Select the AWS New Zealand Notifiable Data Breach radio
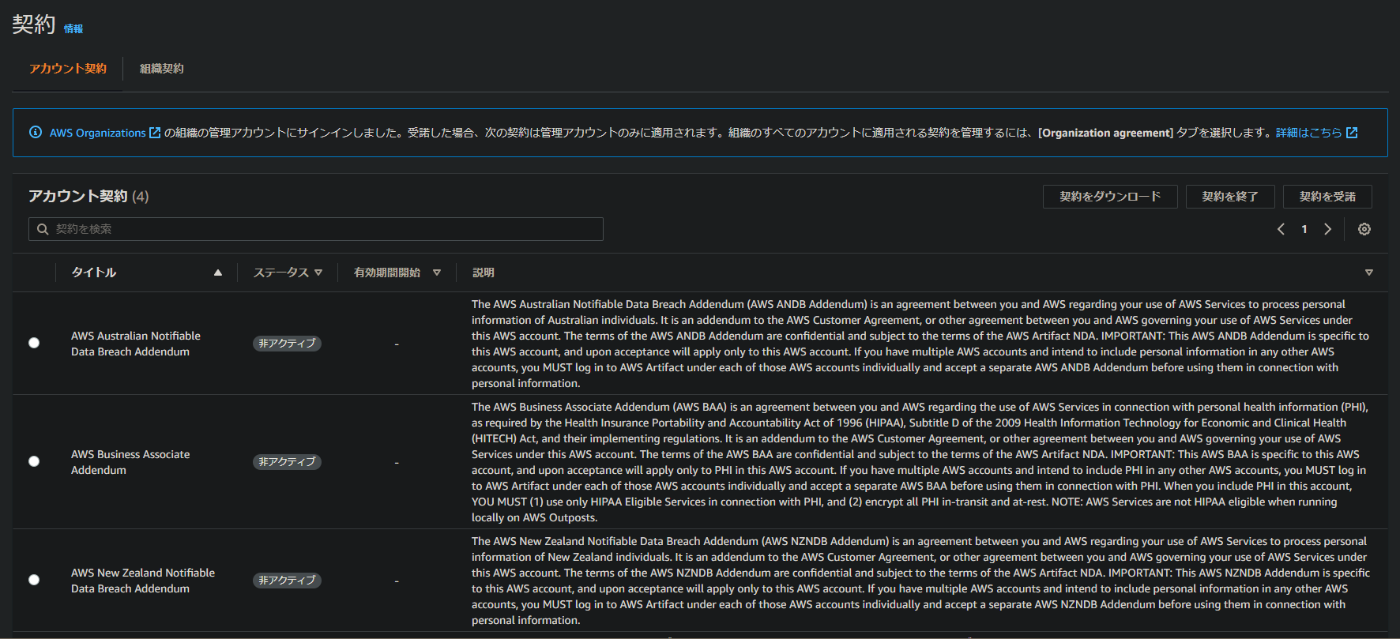This screenshot has width=1400, height=639. [x=34, y=580]
